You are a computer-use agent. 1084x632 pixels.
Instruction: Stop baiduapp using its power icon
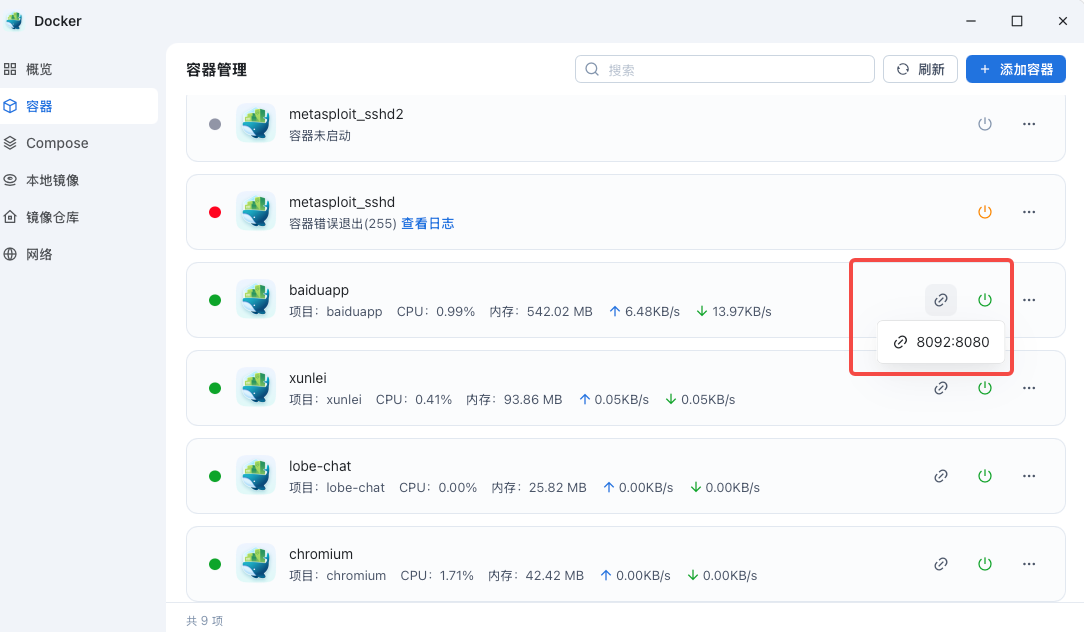click(x=984, y=299)
